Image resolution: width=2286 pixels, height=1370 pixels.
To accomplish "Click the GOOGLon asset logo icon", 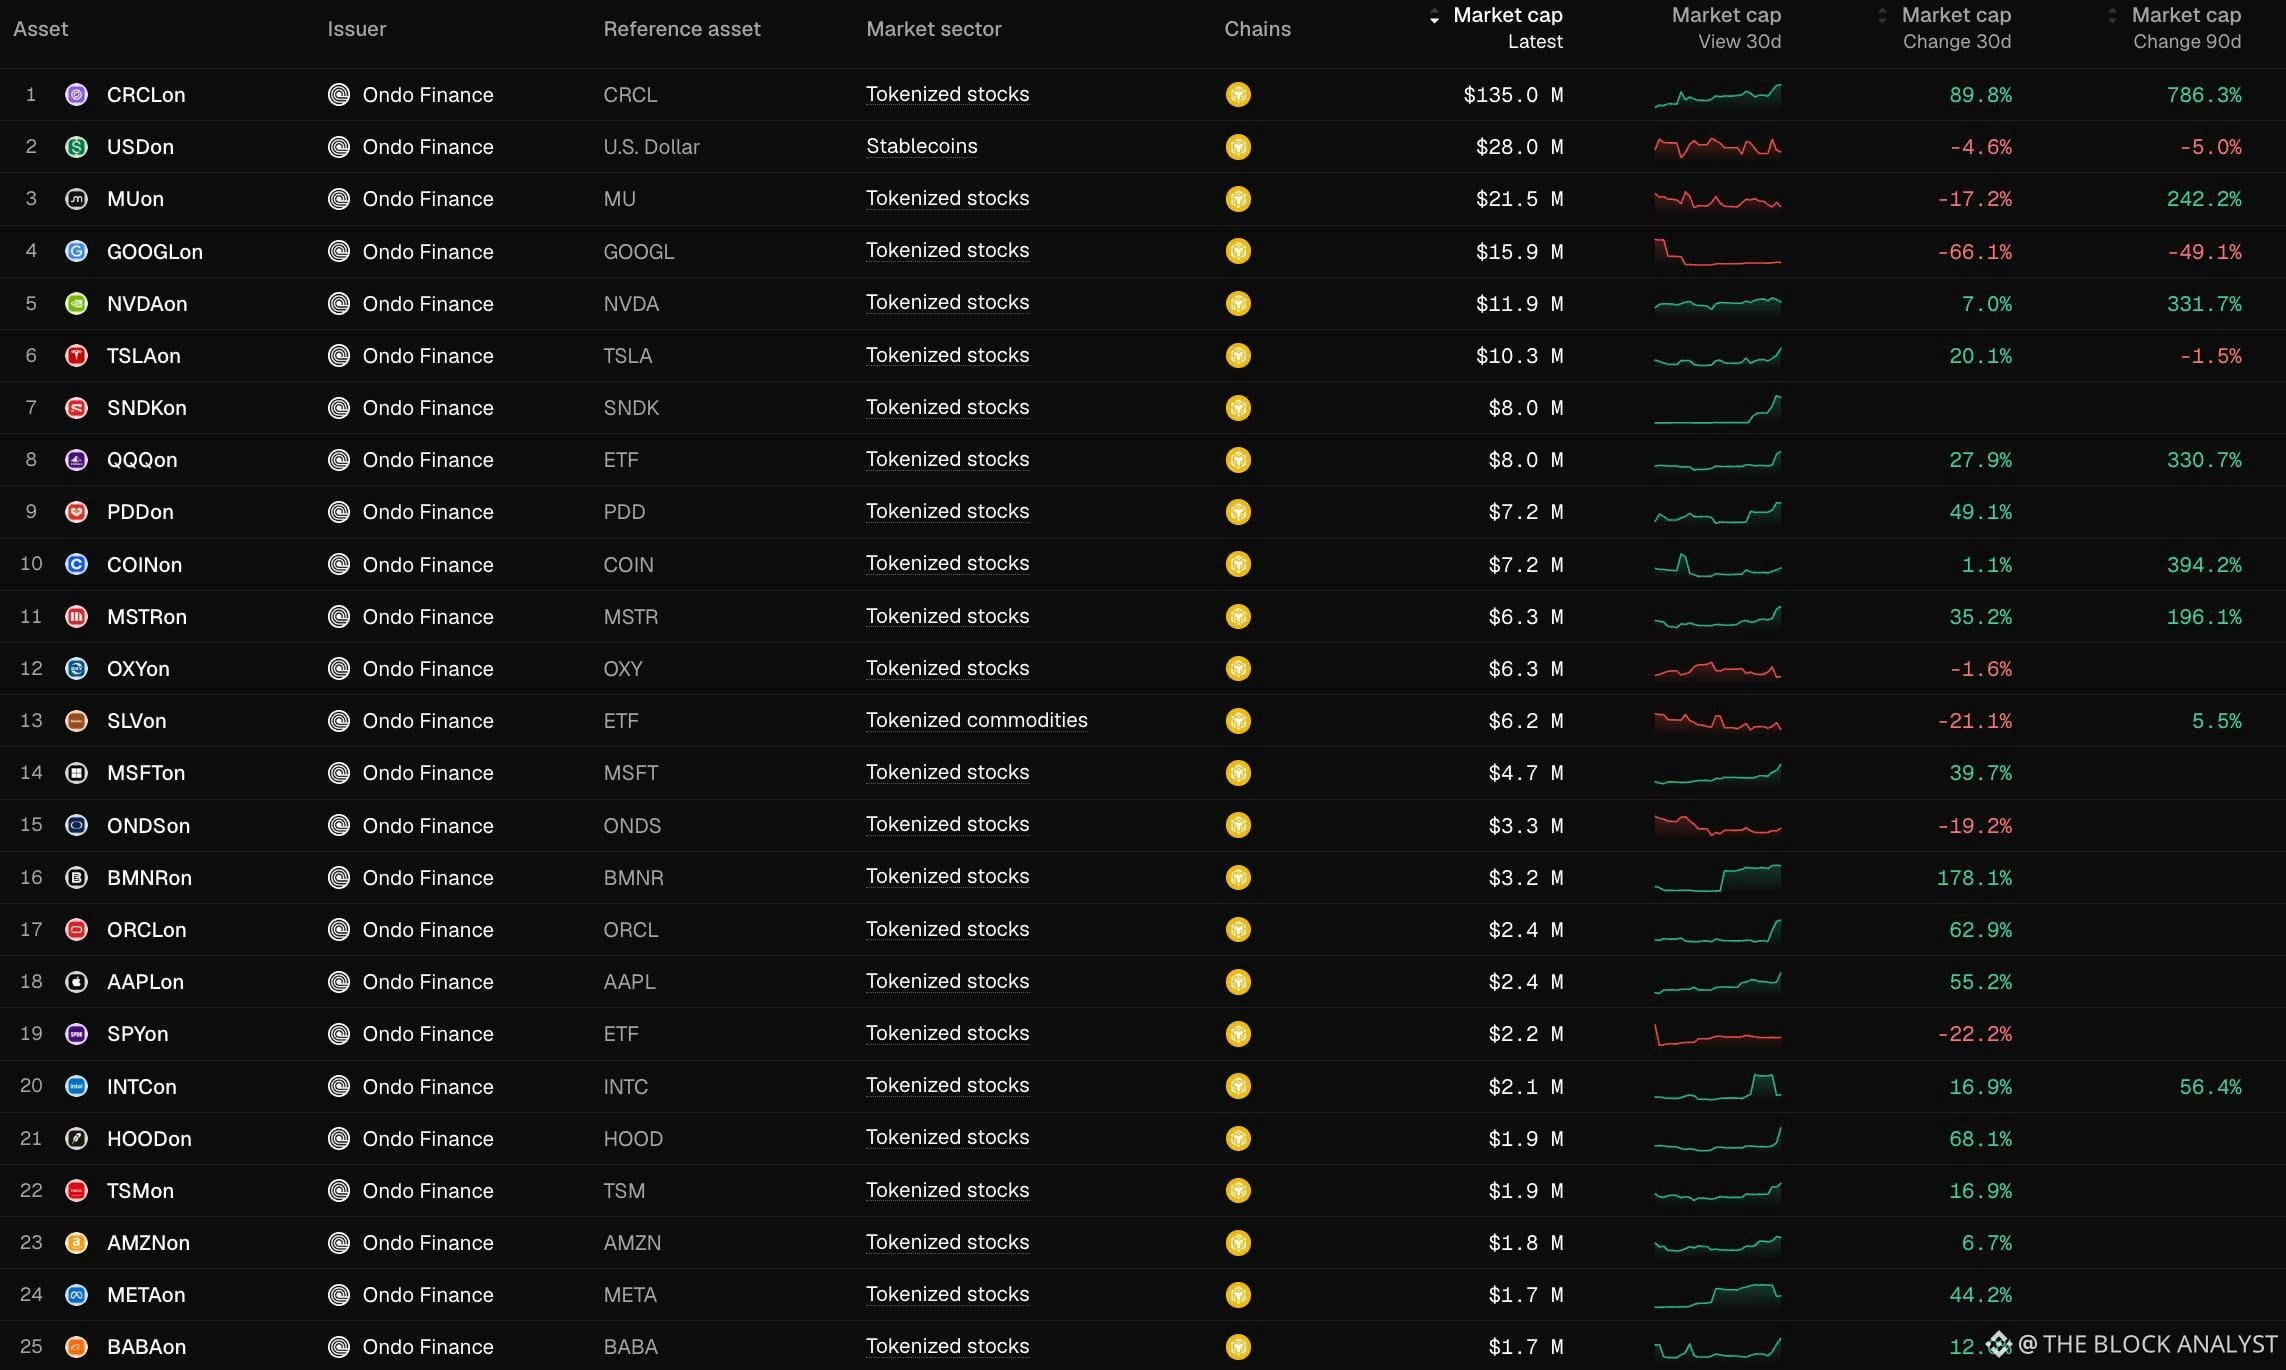I will coord(76,251).
